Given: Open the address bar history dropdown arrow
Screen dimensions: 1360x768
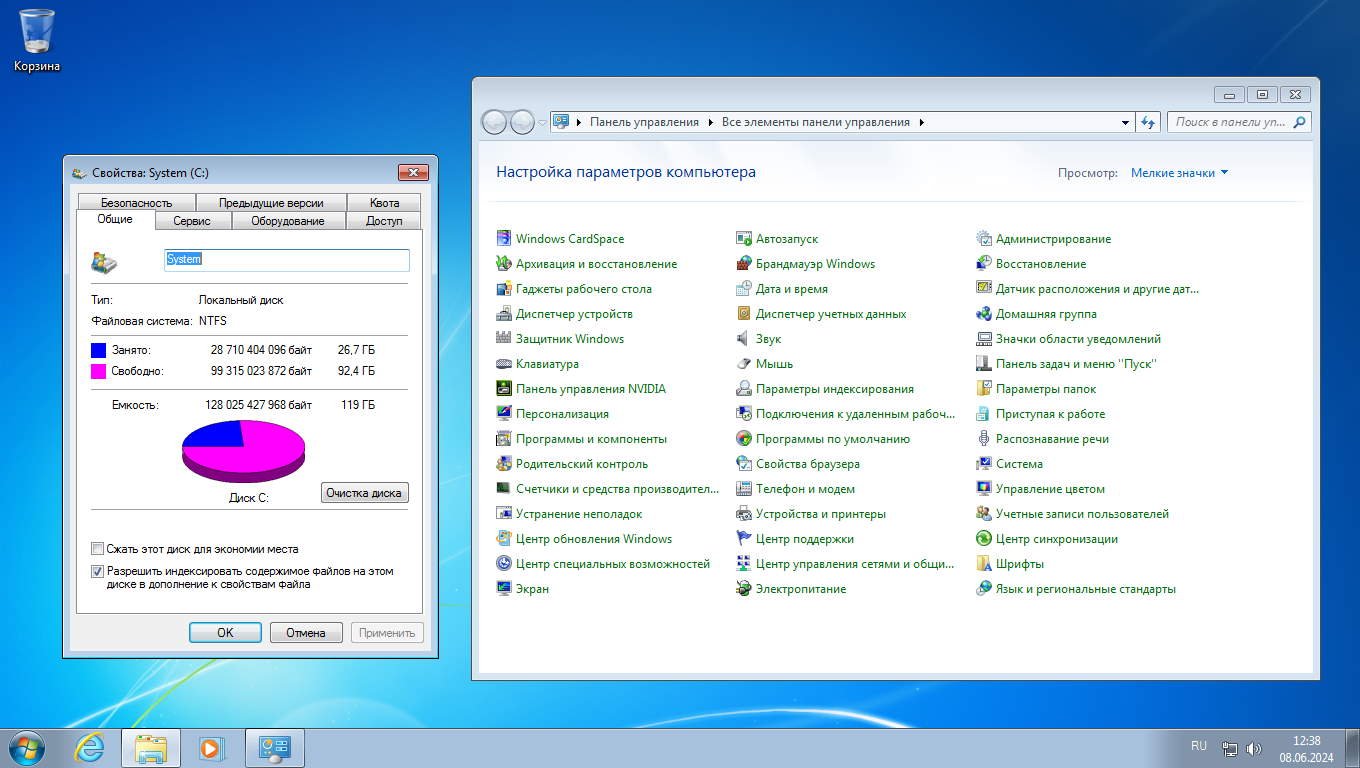Looking at the screenshot, I should (x=1125, y=122).
